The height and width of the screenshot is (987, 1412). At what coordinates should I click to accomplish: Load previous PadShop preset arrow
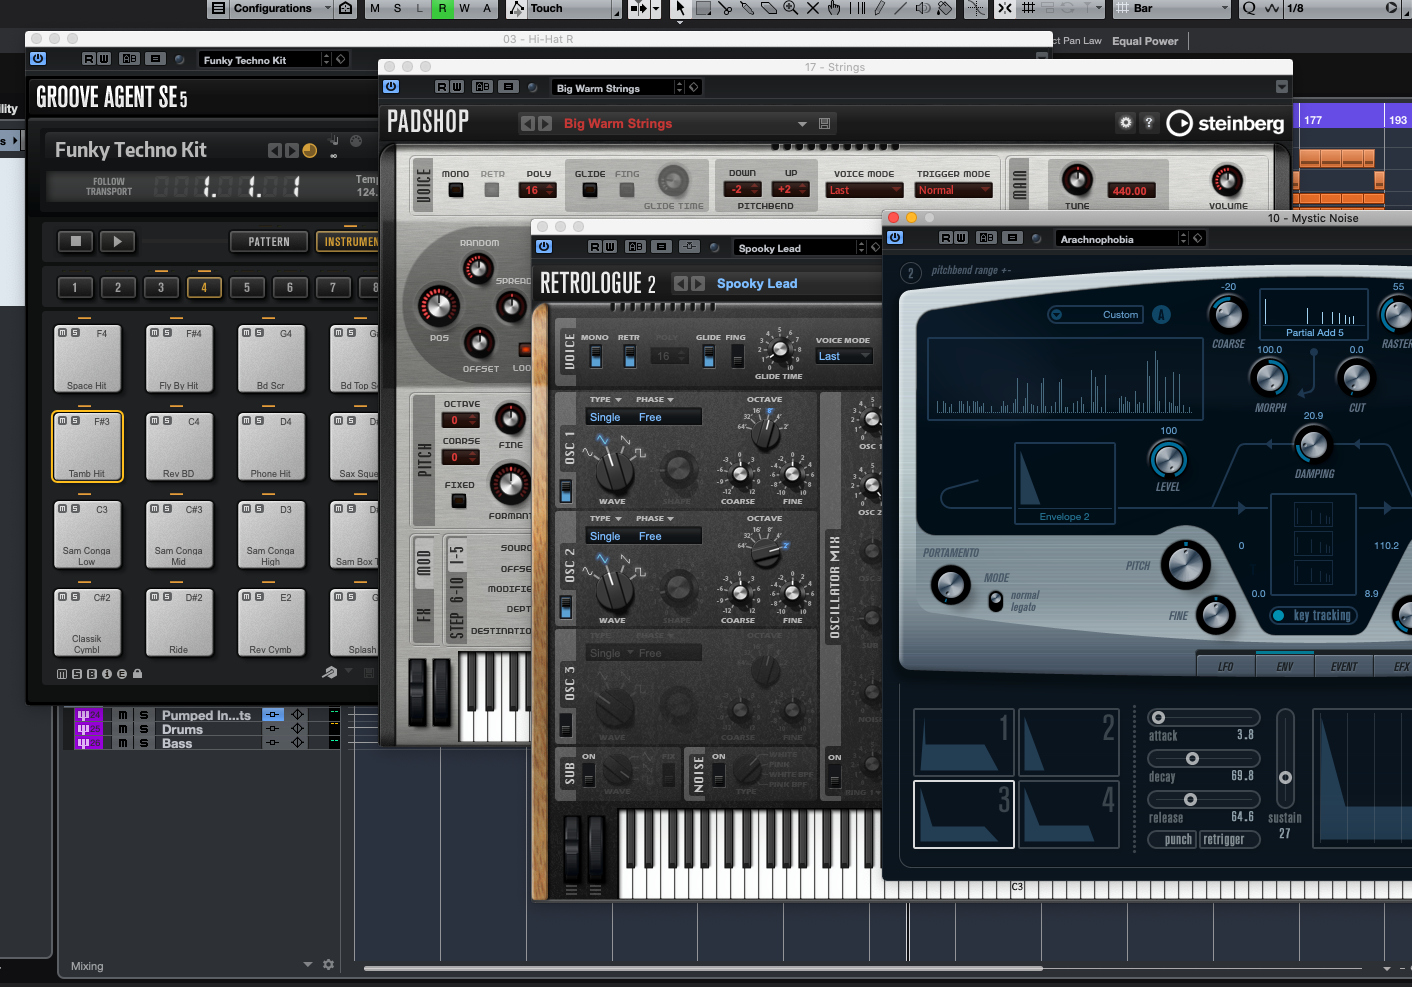pyautogui.click(x=528, y=123)
